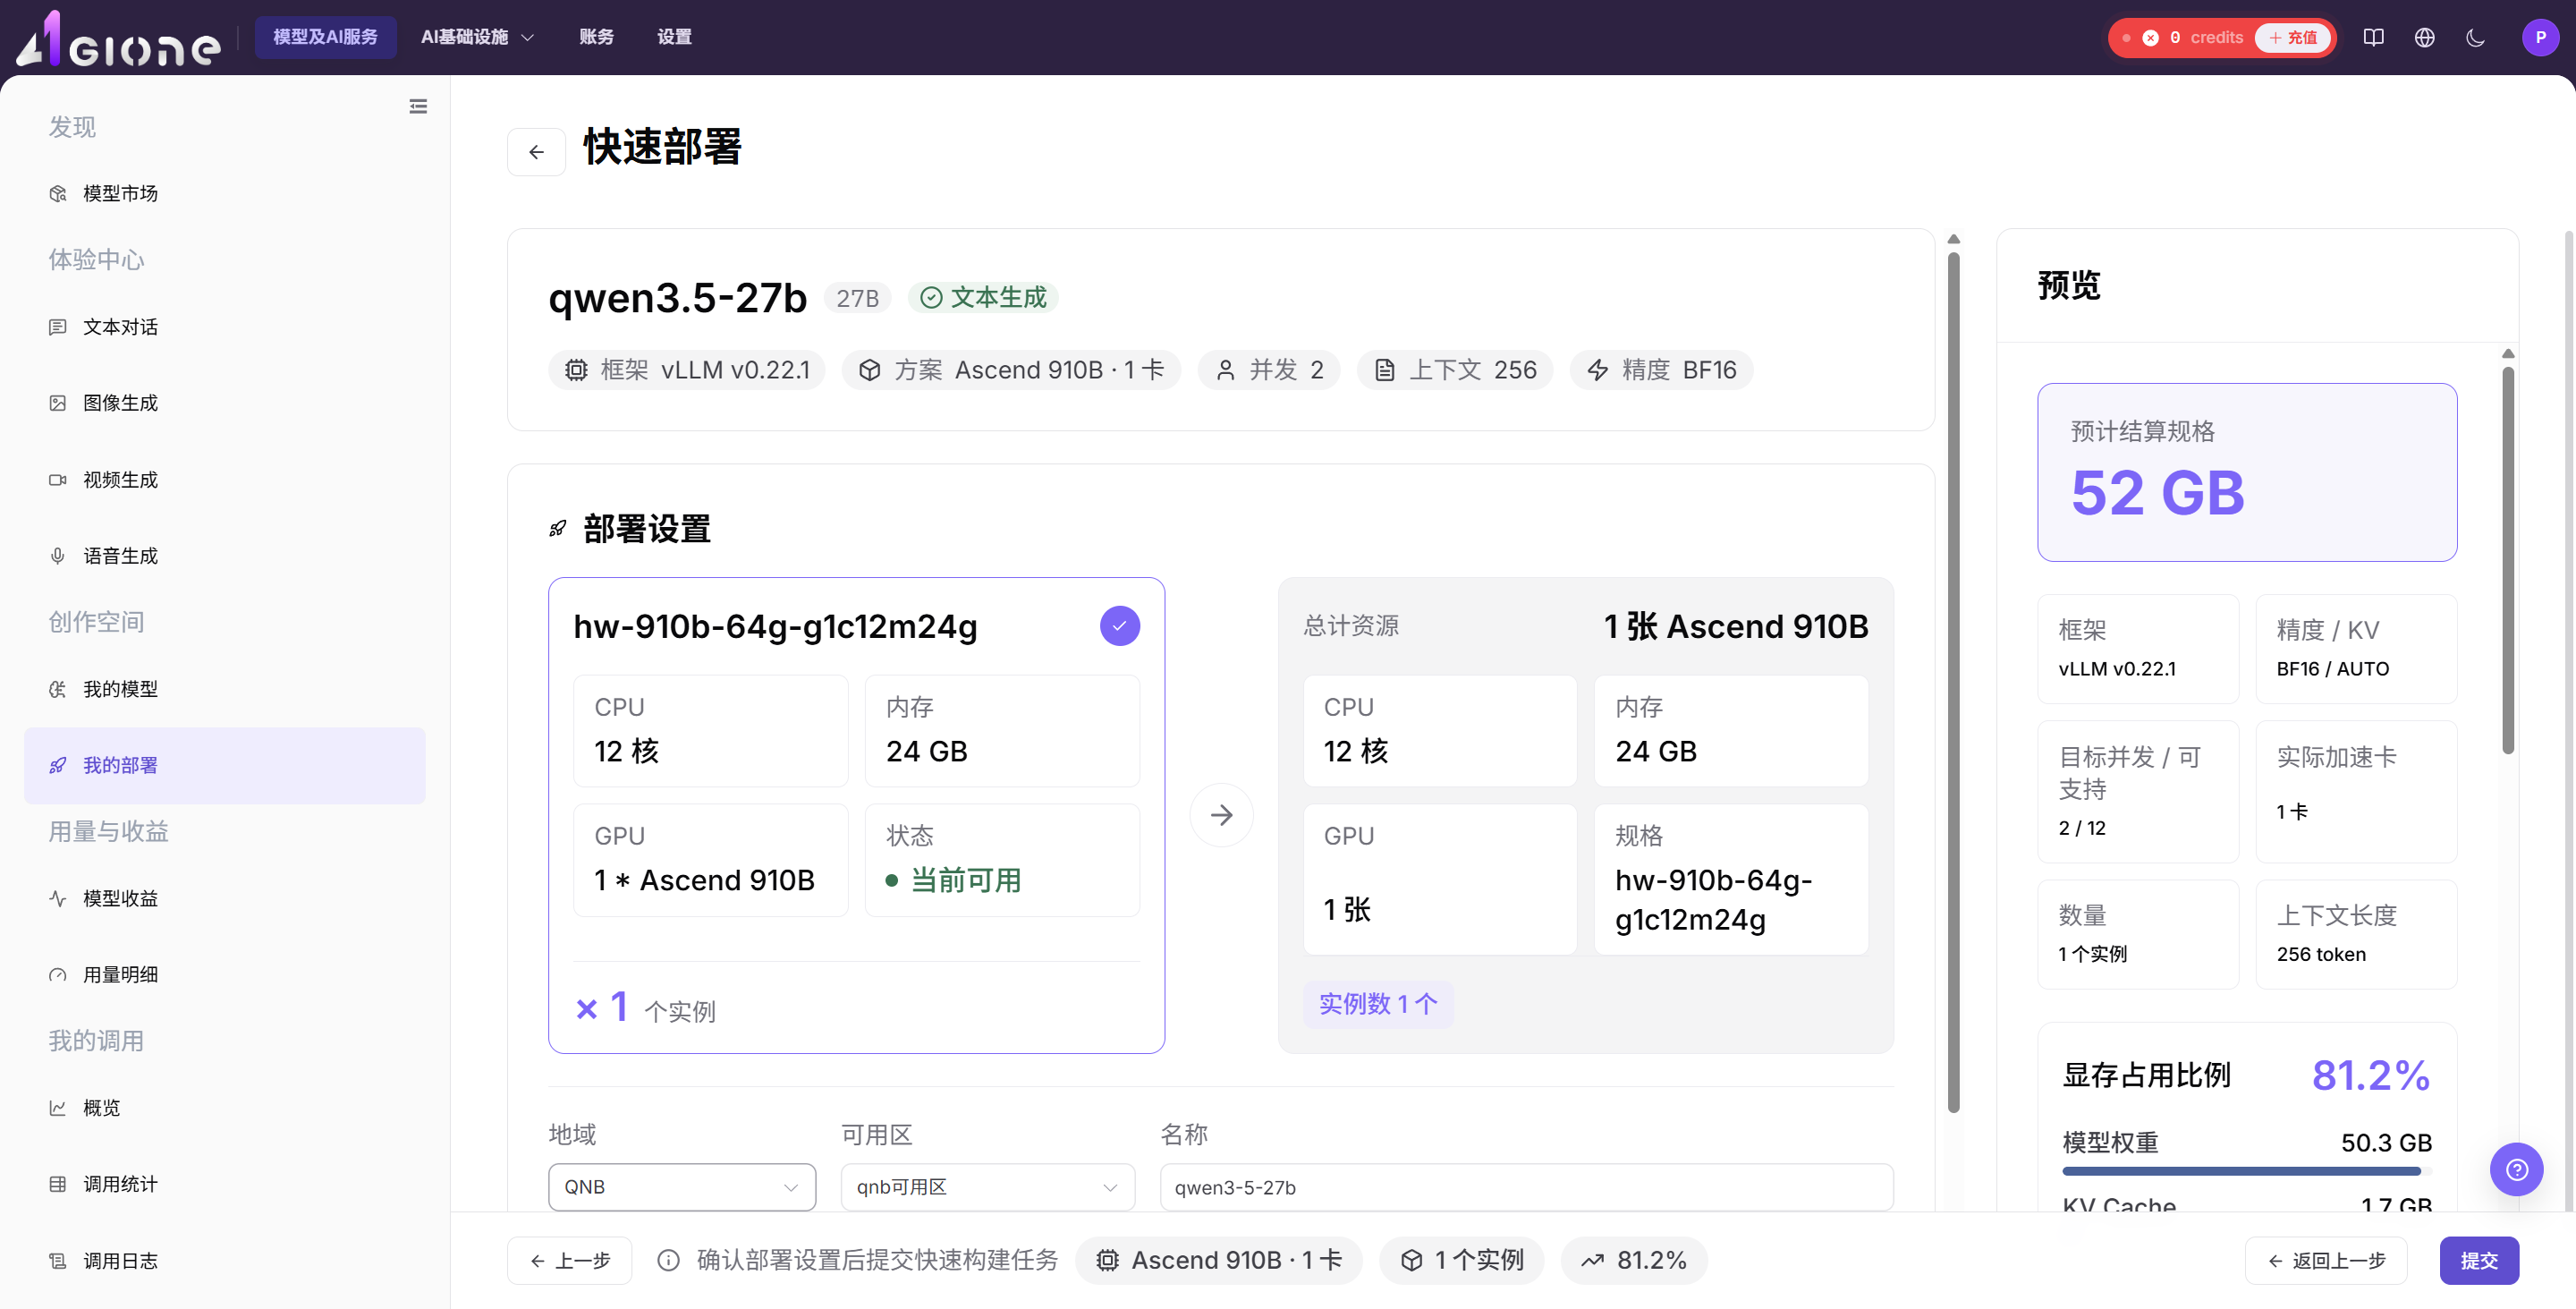Screen dimensions: 2576x1309
Task: Open the qnb可用区 dropdown
Action: tap(987, 1187)
